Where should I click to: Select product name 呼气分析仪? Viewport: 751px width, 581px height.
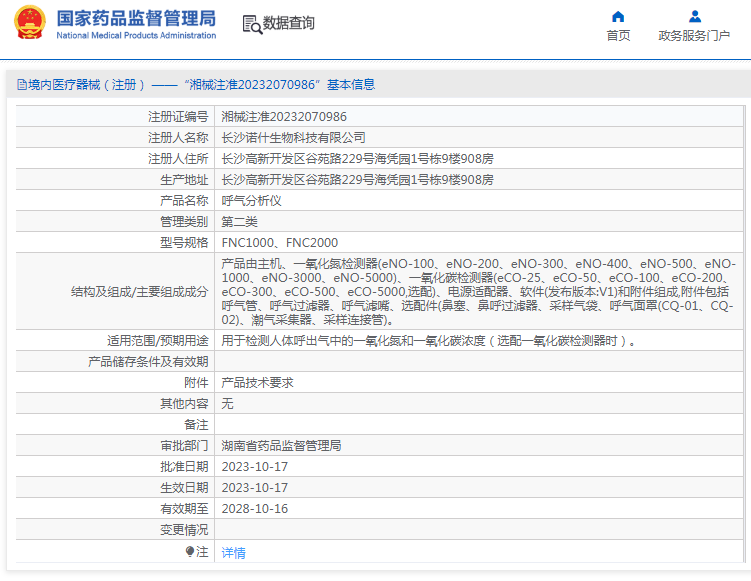click(251, 201)
